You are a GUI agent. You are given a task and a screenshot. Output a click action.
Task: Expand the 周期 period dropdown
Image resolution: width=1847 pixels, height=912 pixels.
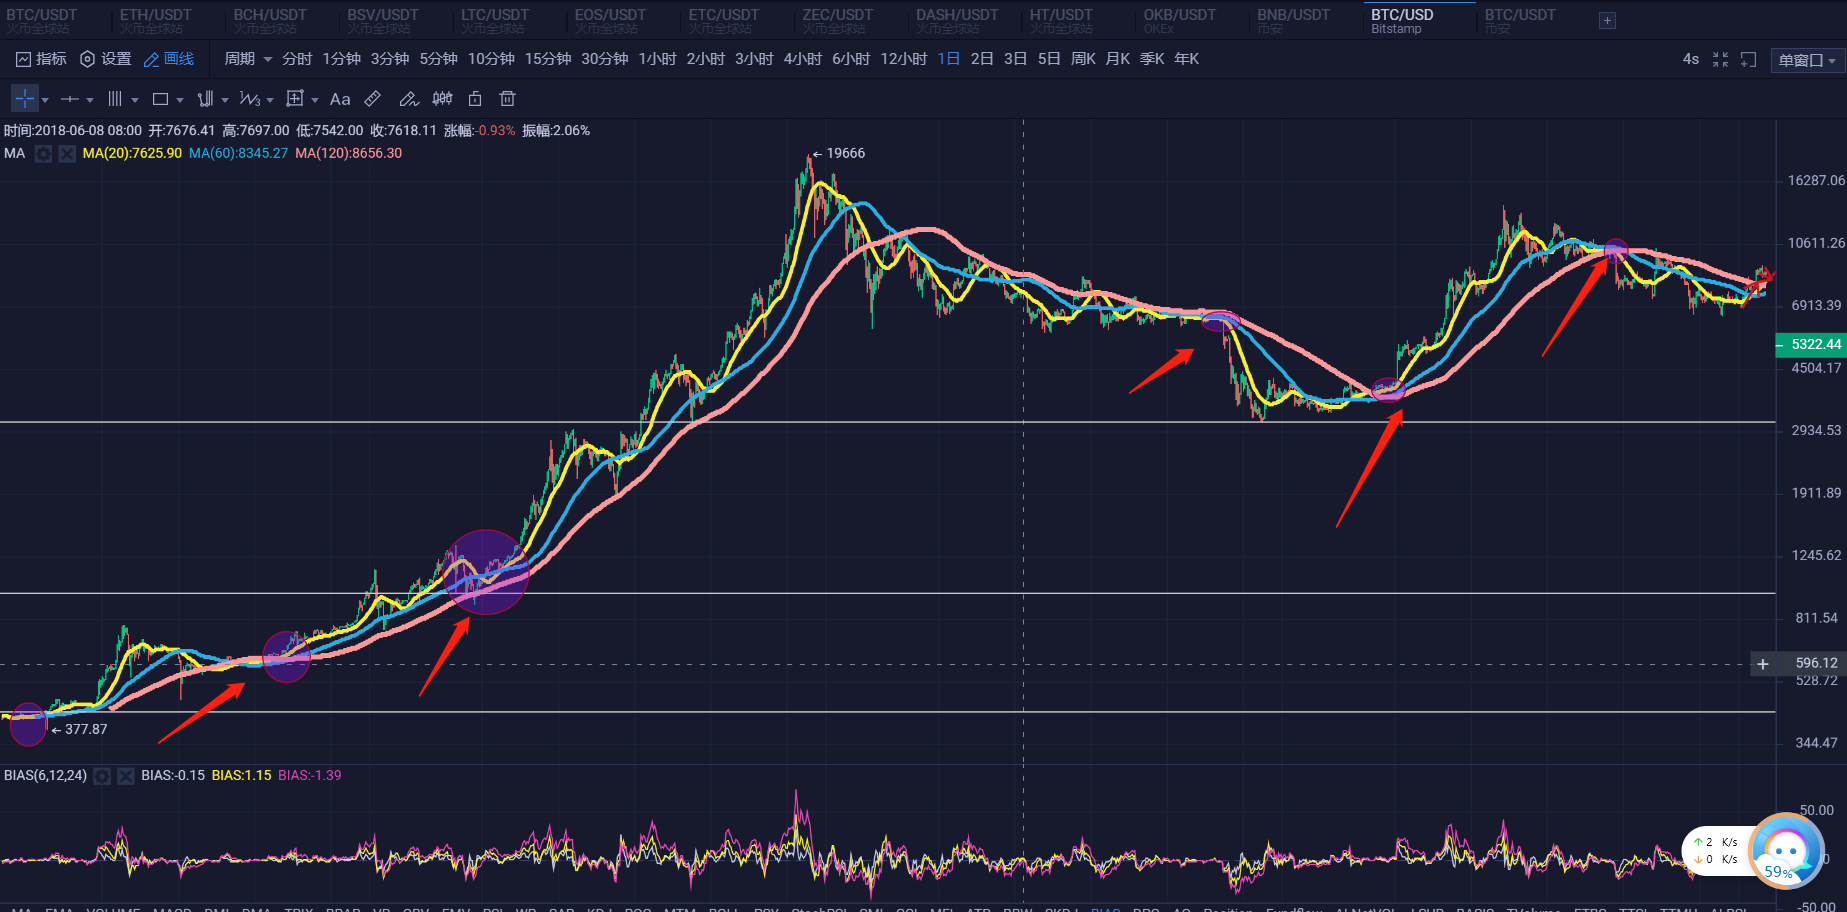click(x=247, y=59)
